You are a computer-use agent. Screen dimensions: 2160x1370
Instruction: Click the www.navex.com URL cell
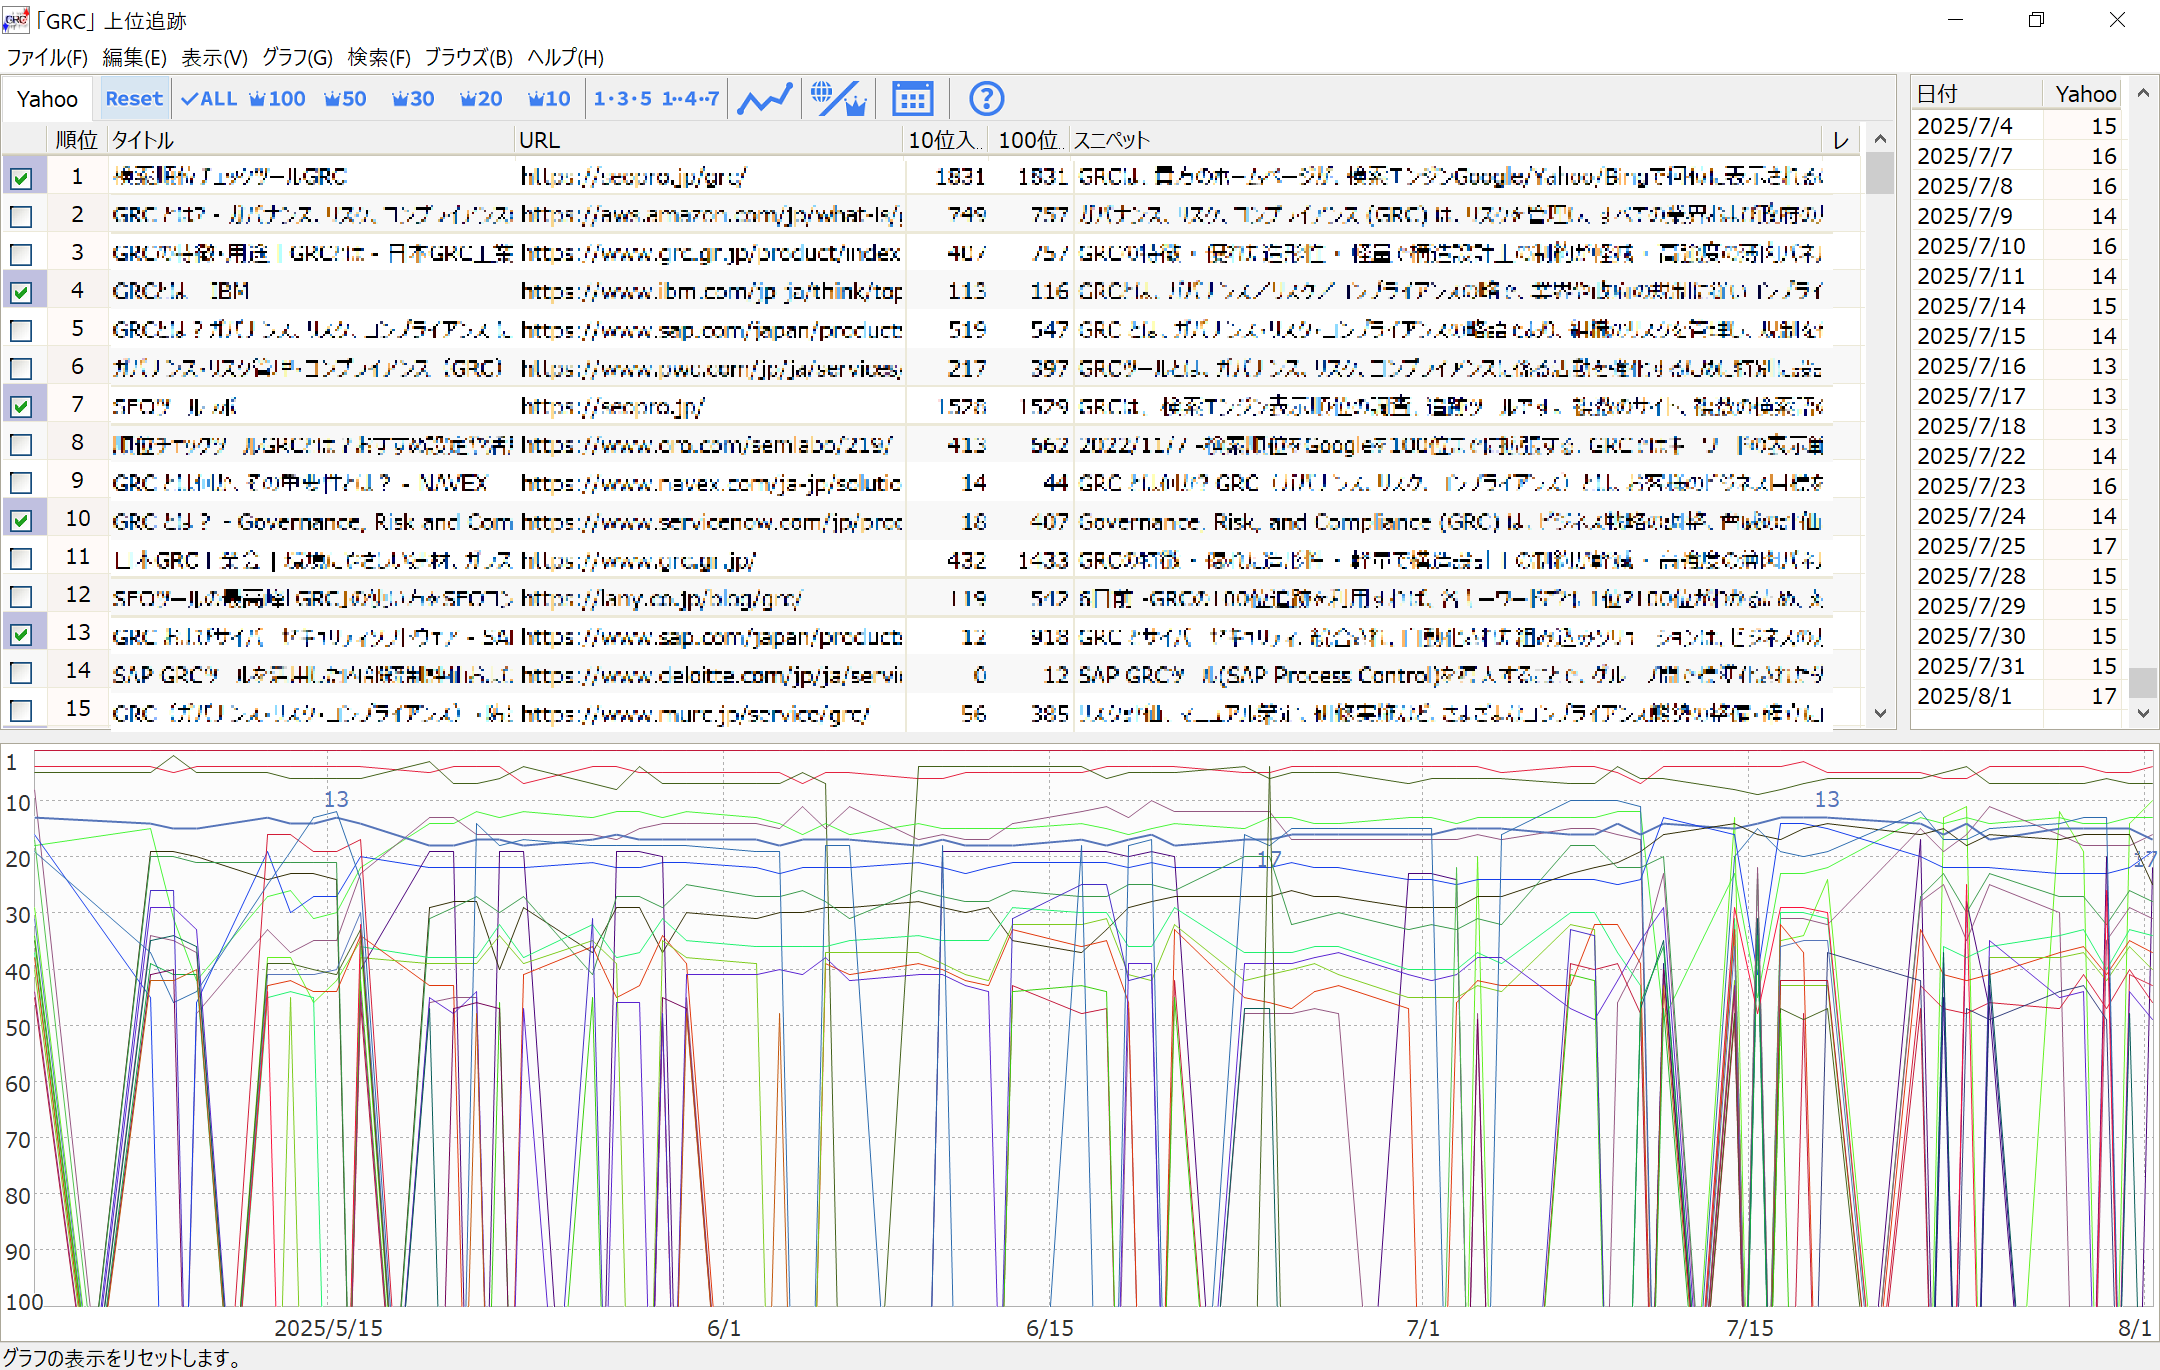[x=711, y=482]
